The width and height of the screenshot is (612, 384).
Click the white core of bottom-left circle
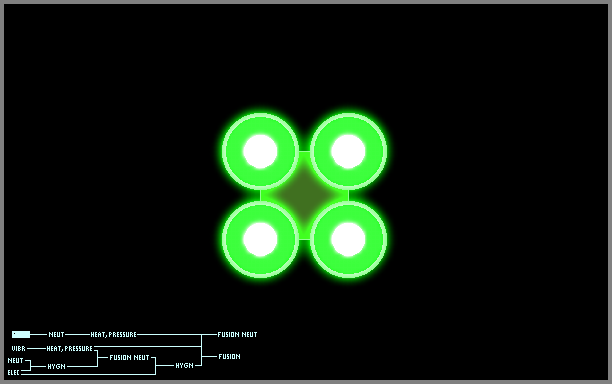tap(260, 239)
